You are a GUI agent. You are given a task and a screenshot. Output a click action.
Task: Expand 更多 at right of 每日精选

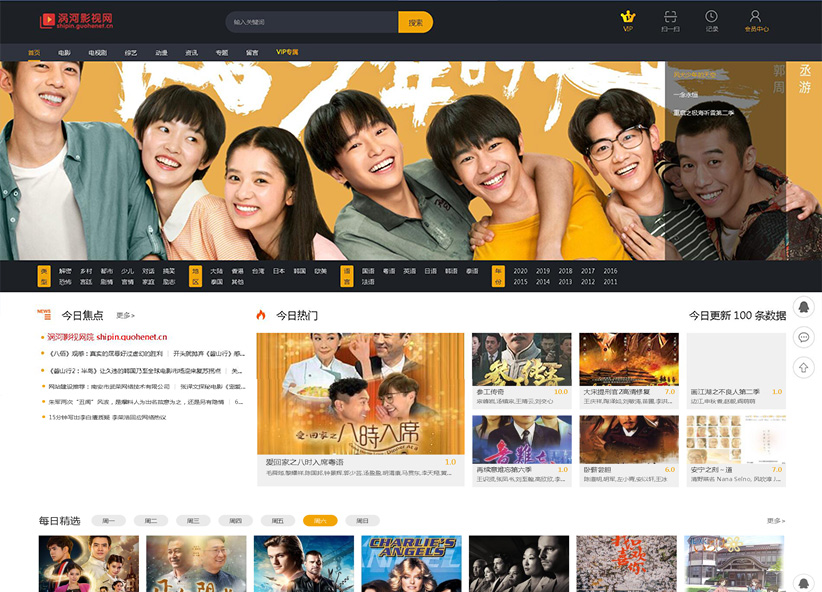(775, 521)
